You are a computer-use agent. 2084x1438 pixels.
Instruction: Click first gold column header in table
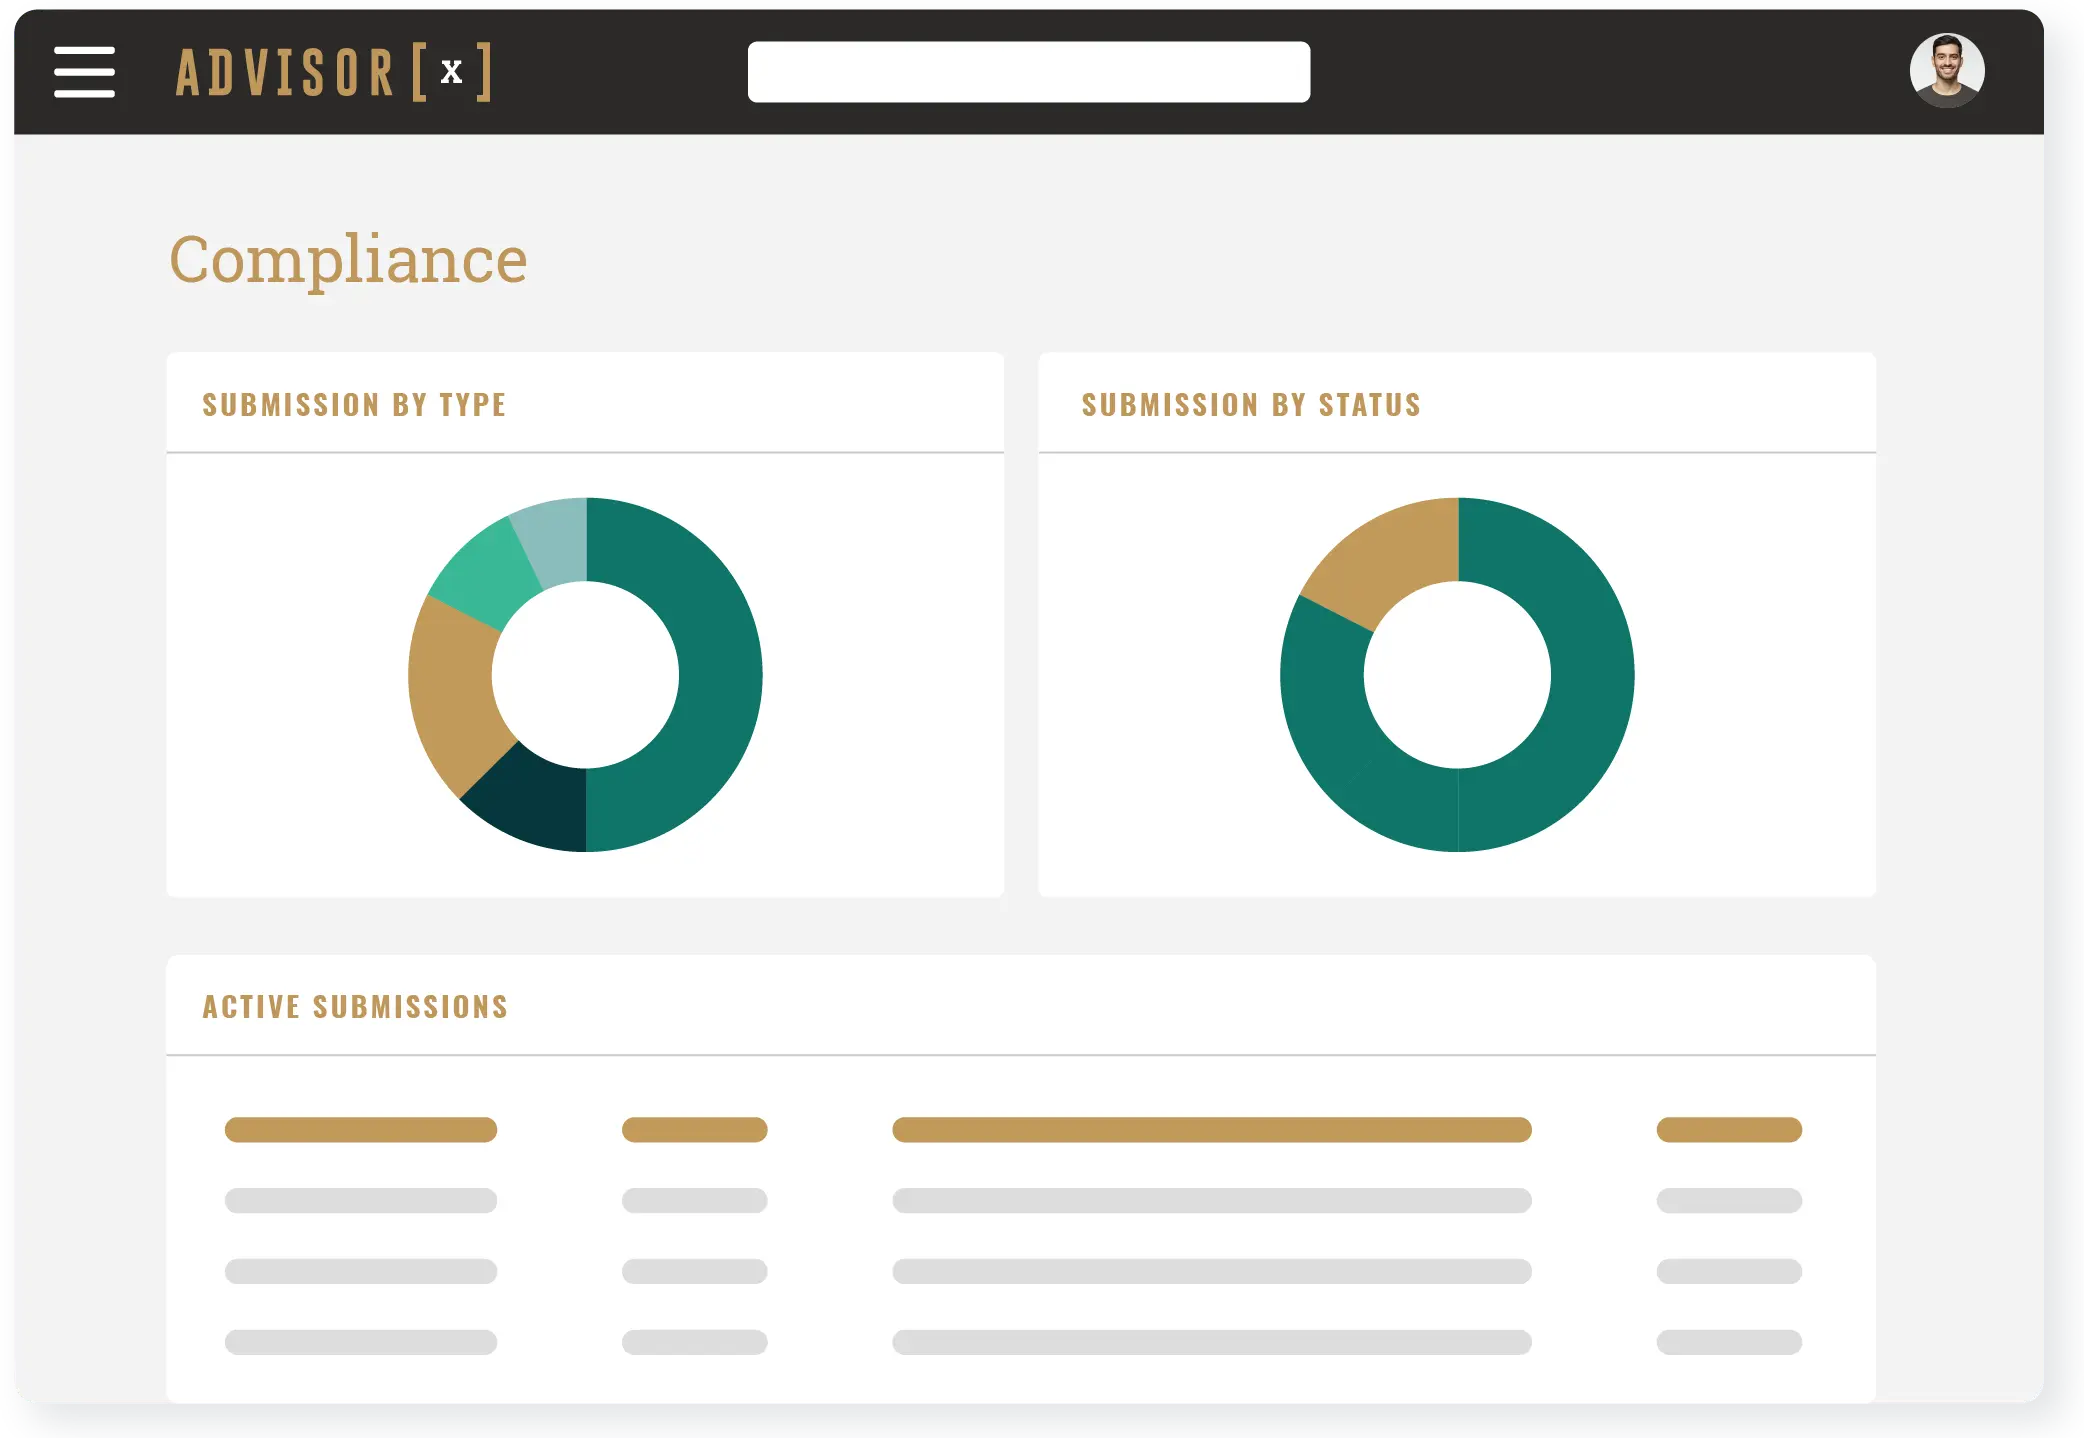[x=360, y=1129]
